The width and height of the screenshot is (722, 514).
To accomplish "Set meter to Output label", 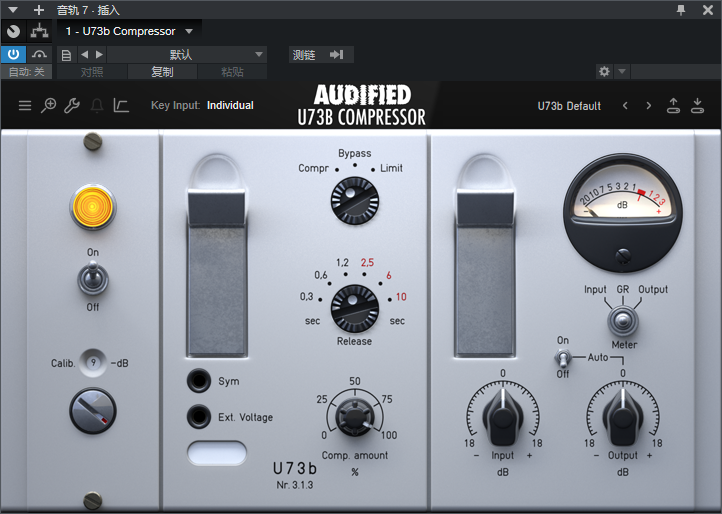I will pyautogui.click(x=653, y=289).
